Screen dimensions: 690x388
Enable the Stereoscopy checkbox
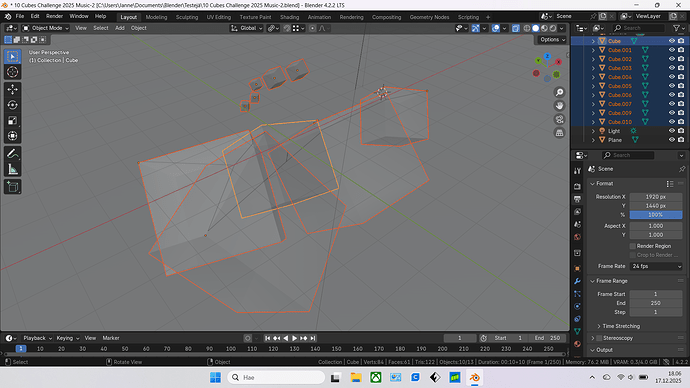click(599, 338)
